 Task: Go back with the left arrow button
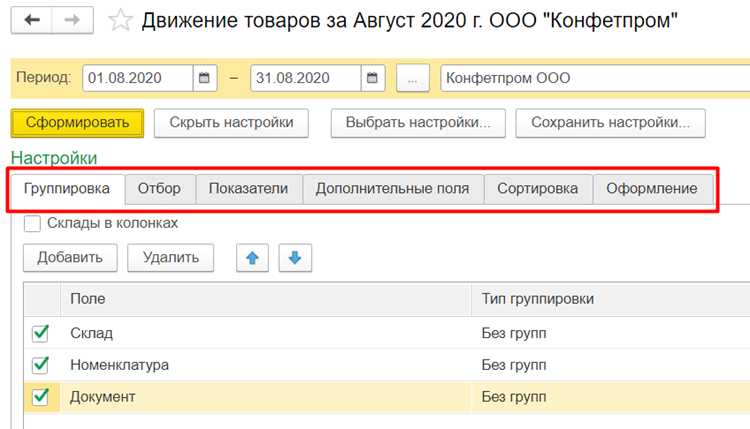click(32, 20)
